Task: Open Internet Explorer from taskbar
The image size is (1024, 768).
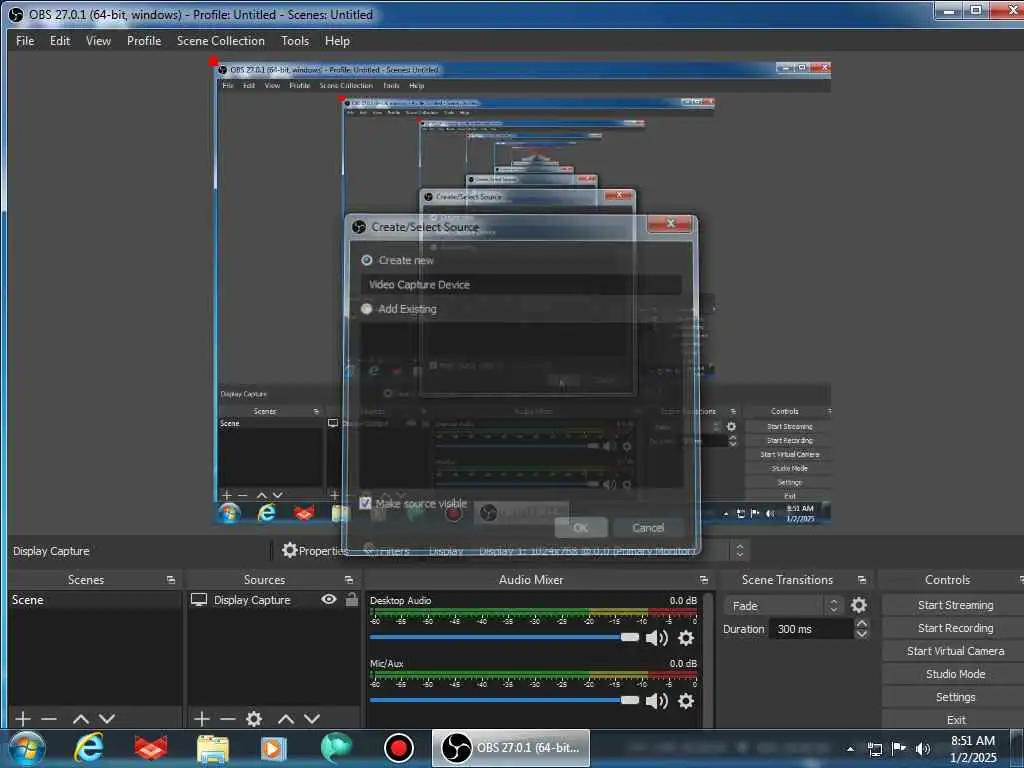Action: (88, 748)
